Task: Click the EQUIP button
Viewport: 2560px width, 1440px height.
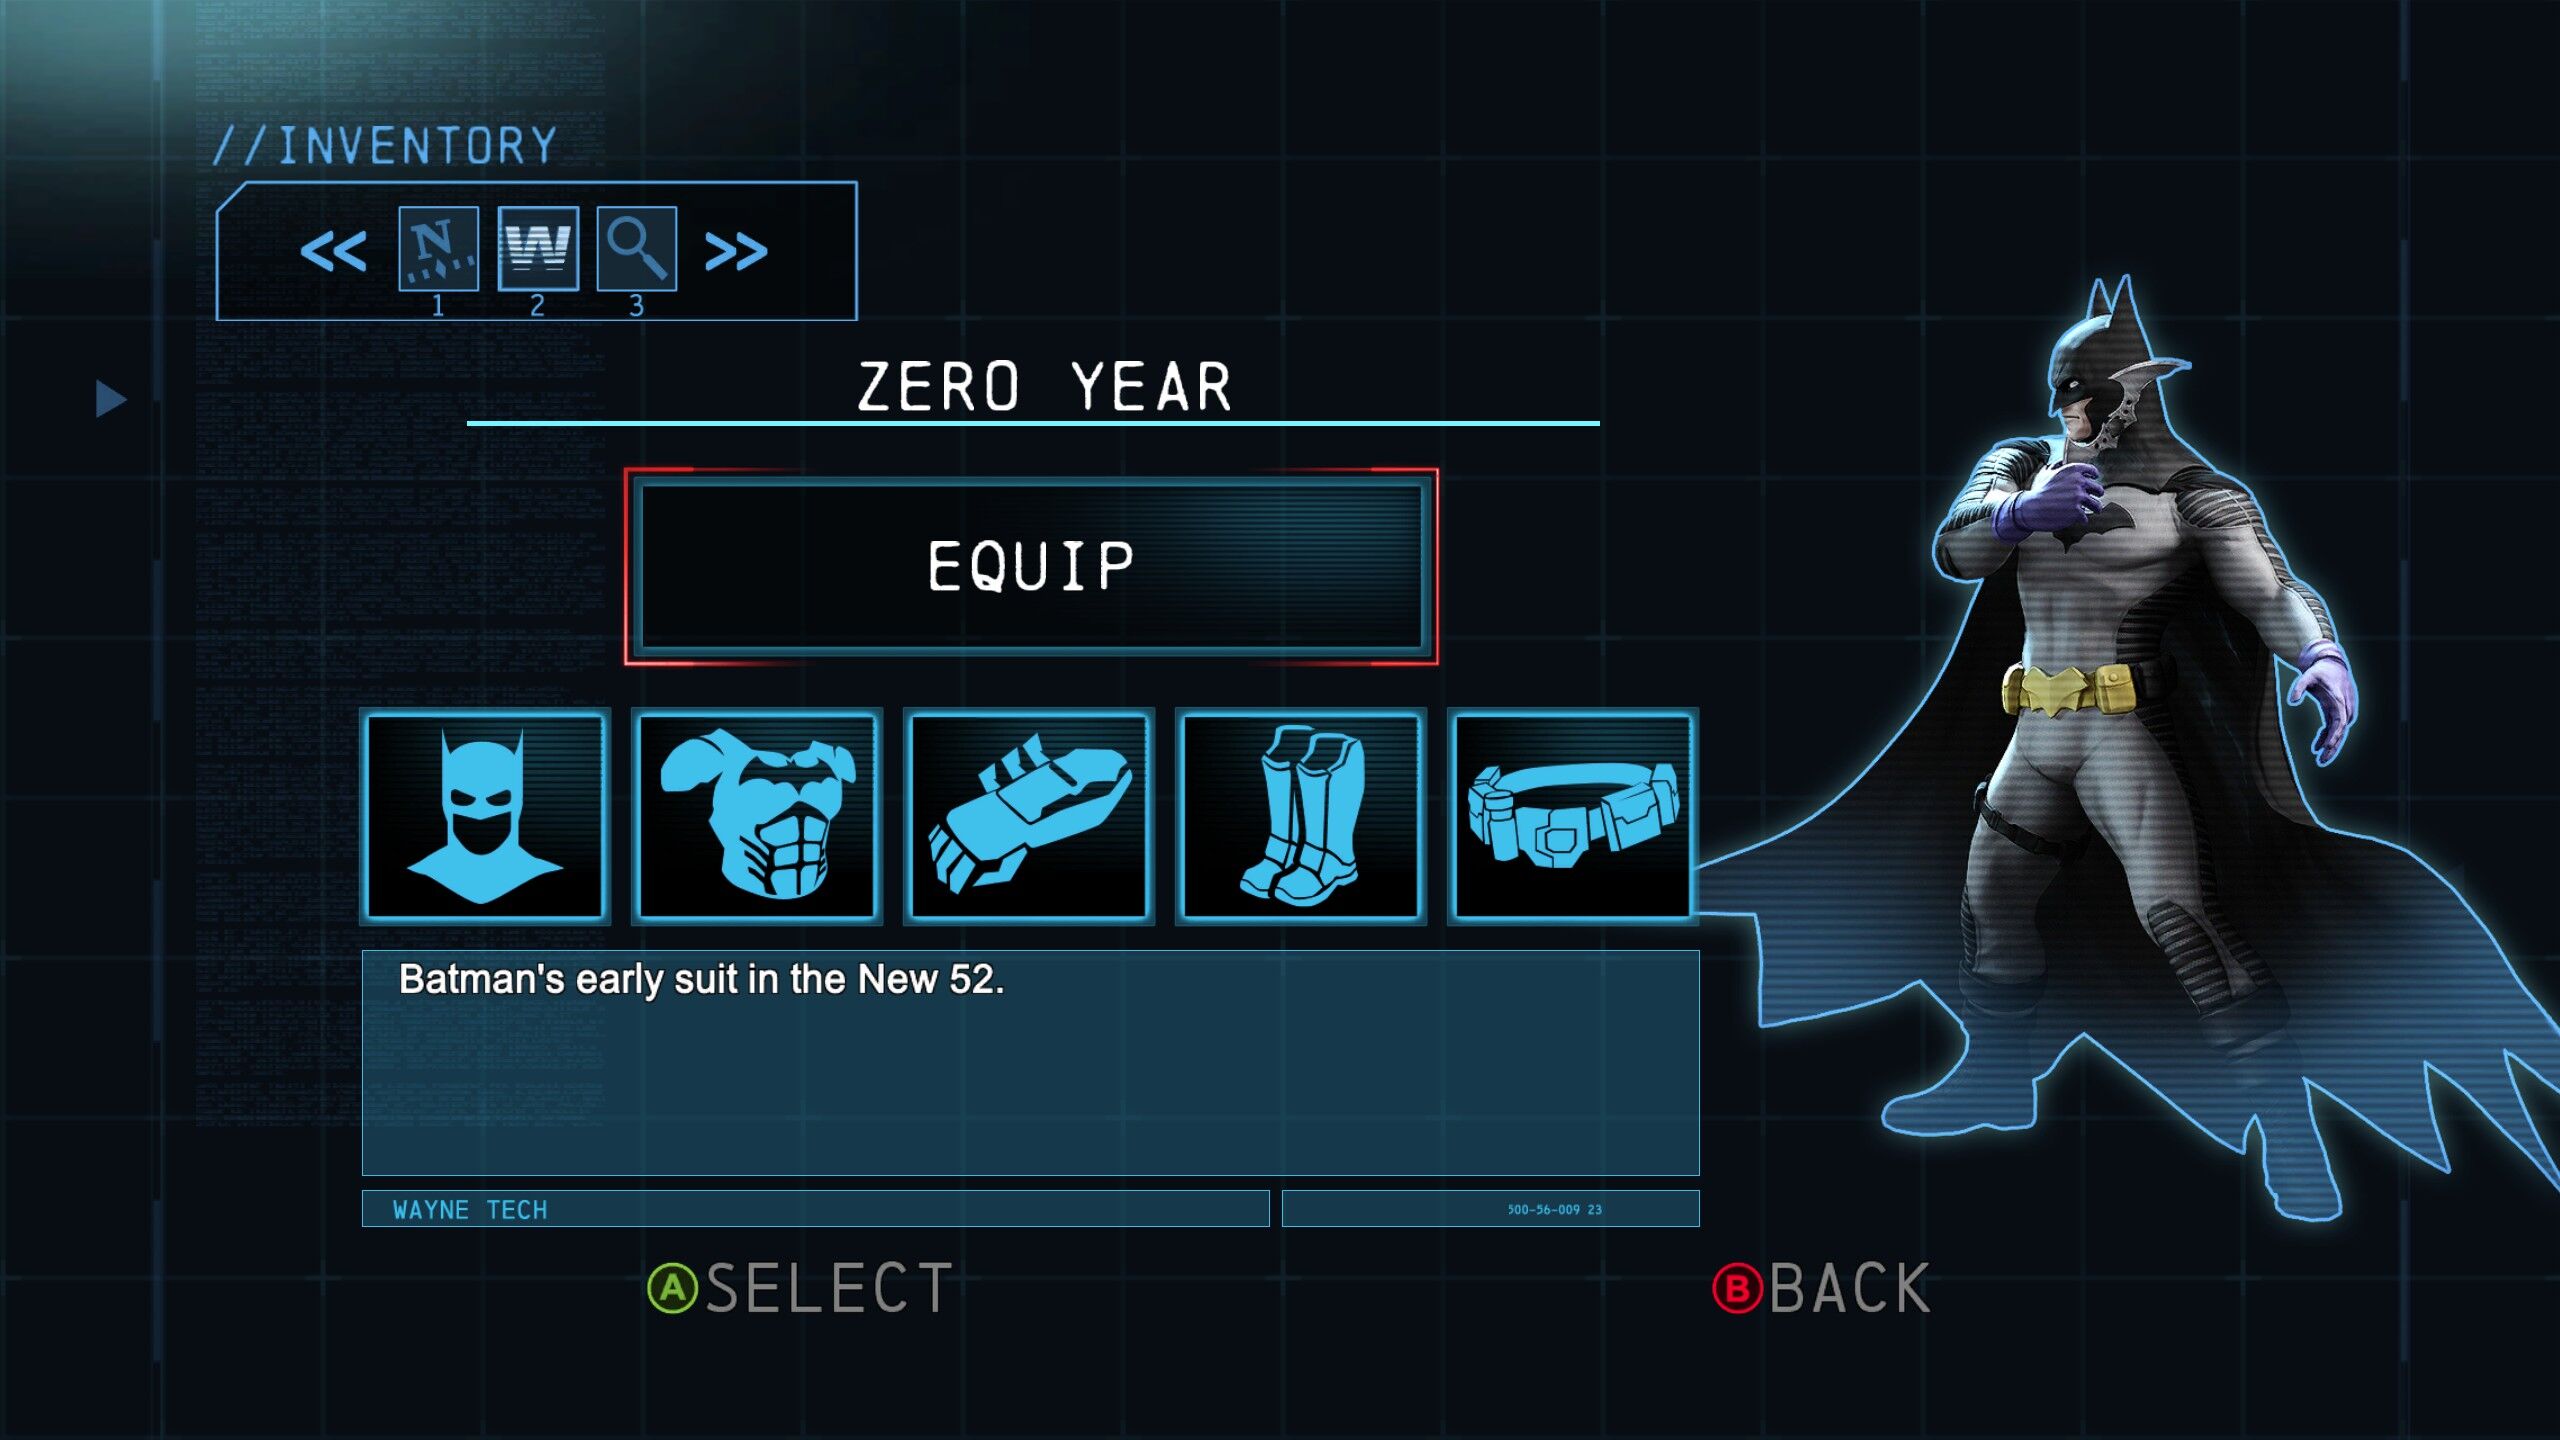Action: coord(1031,566)
